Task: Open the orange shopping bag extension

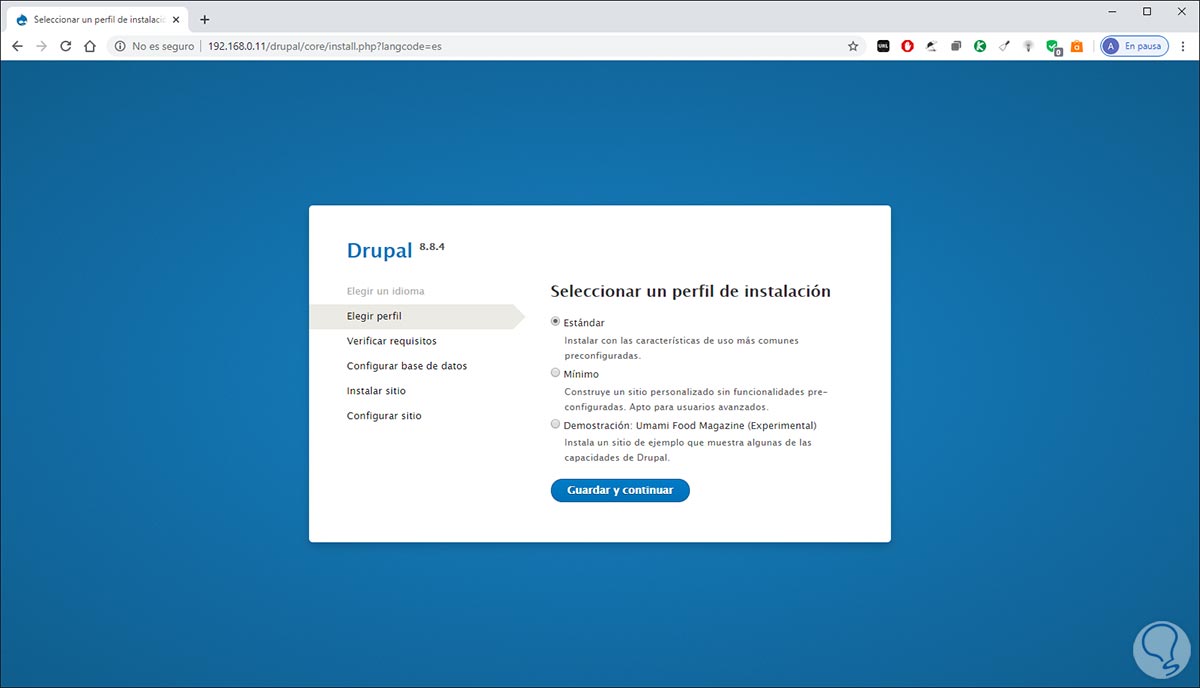Action: (x=1077, y=46)
